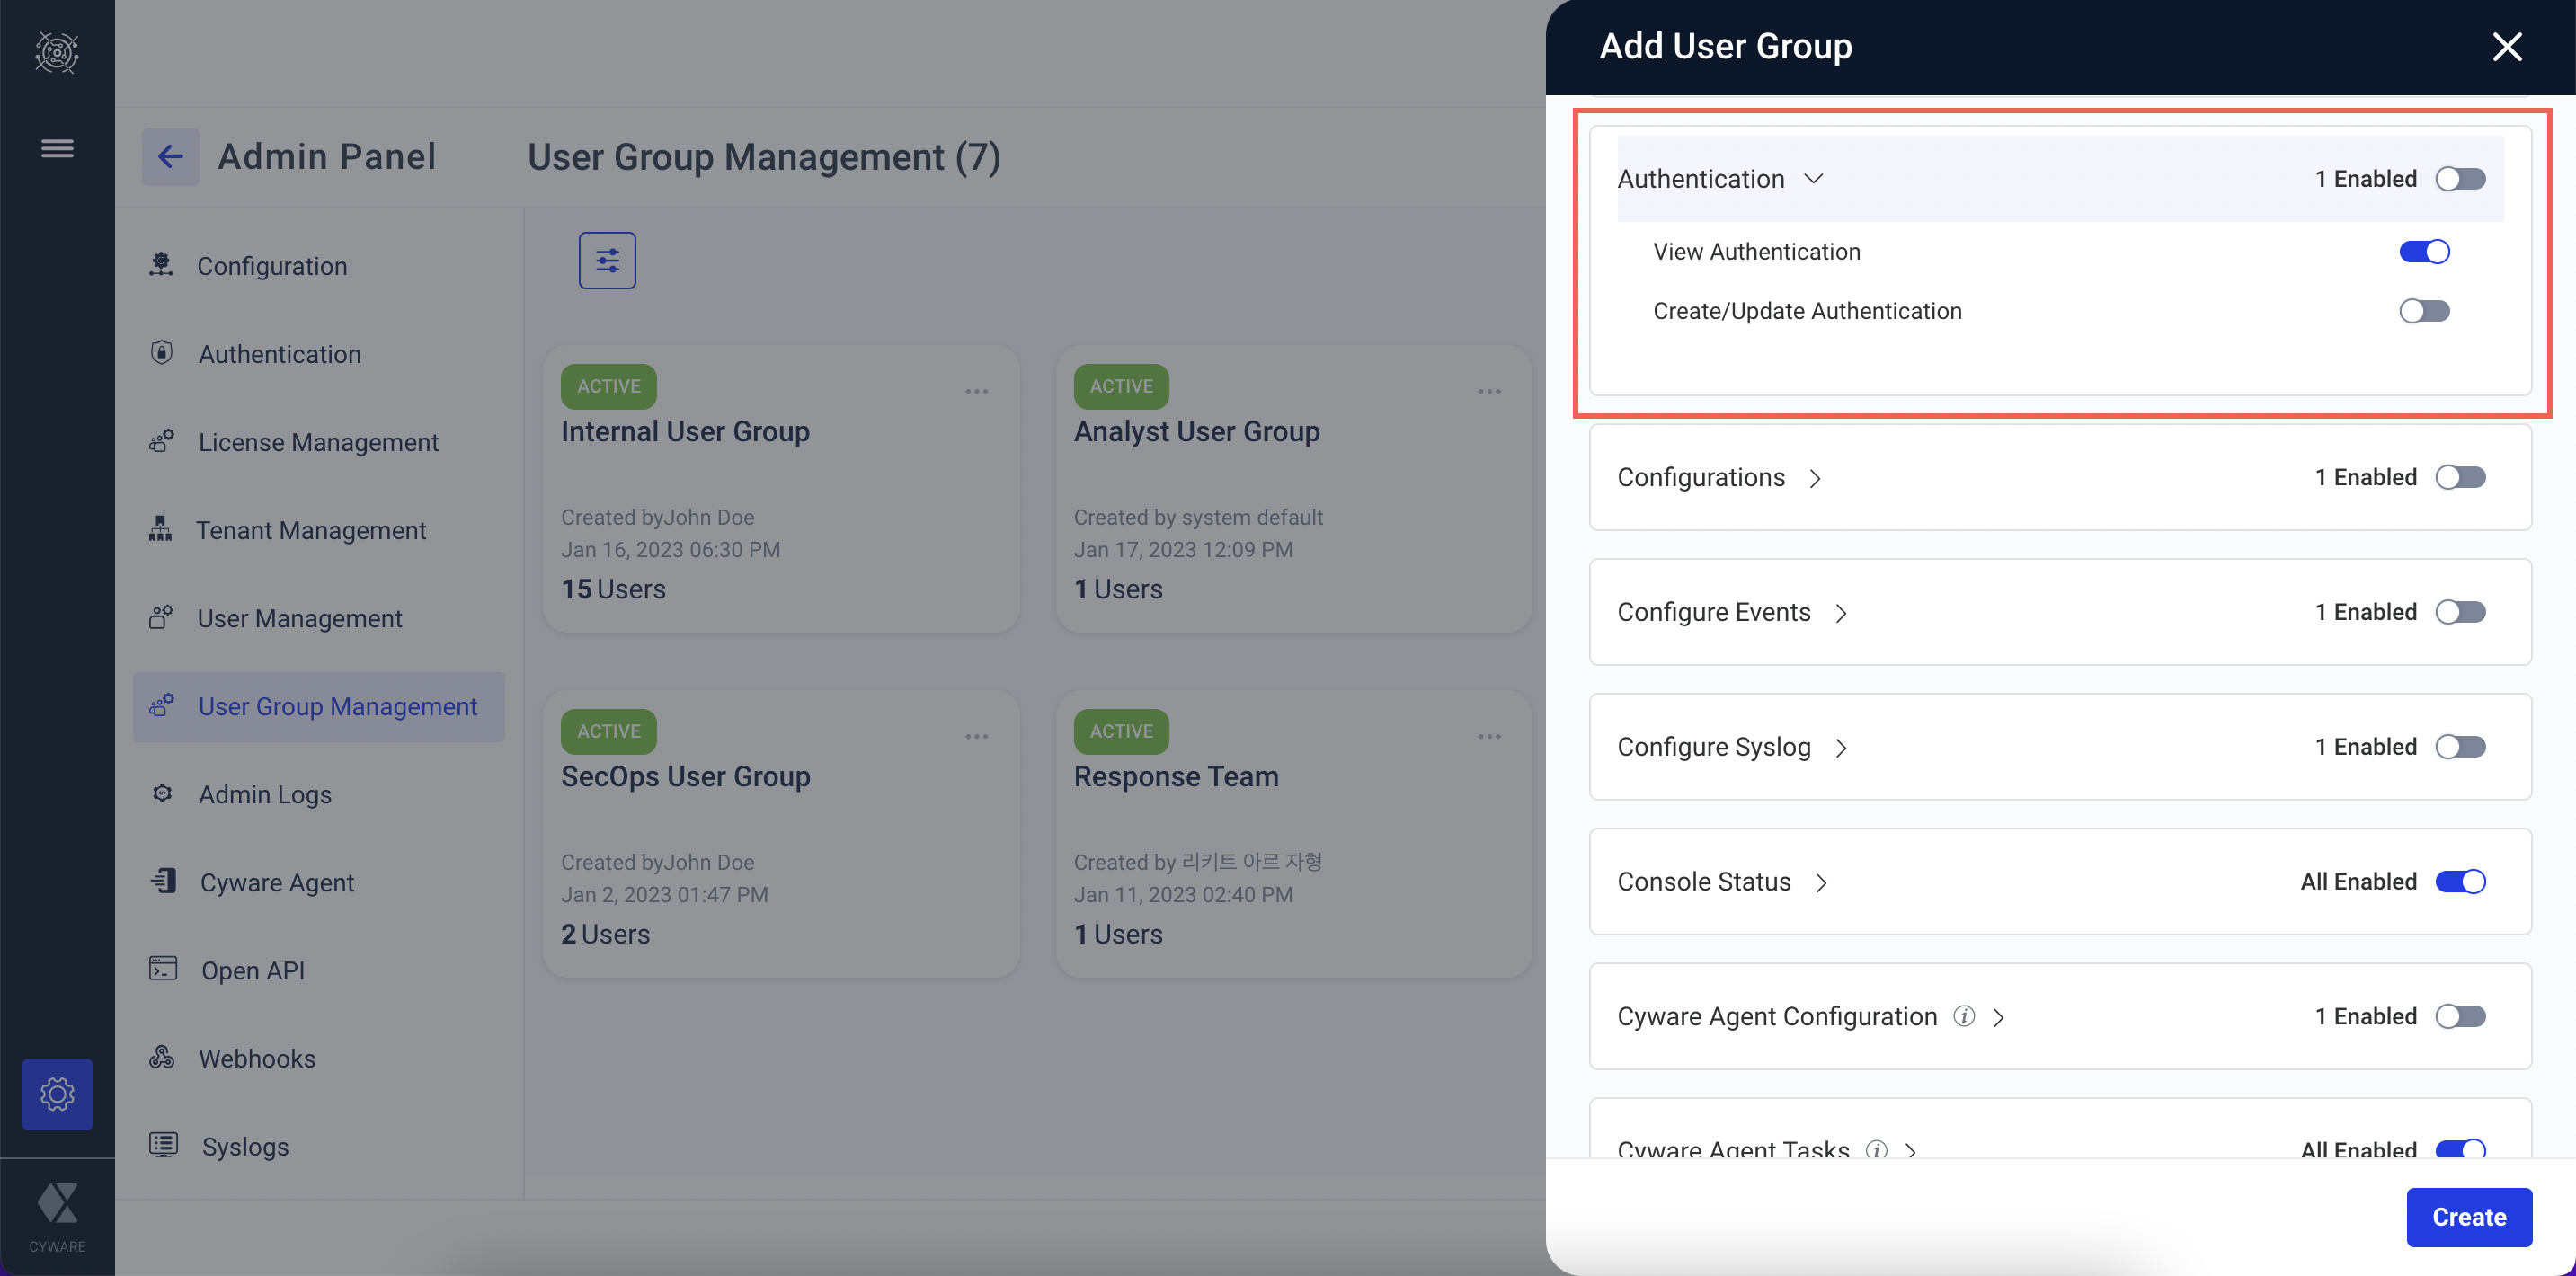Image resolution: width=2576 pixels, height=1276 pixels.
Task: Click the back arrow beside Admin Panel
Action: coord(170,157)
